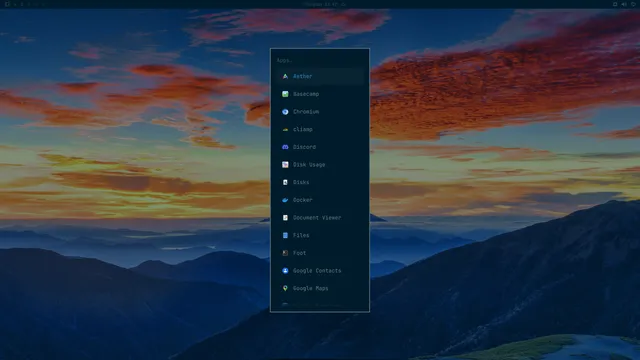Click the volume speaker icon in top bar
The image size is (640, 360).
pyautogui.click(x=624, y=4)
